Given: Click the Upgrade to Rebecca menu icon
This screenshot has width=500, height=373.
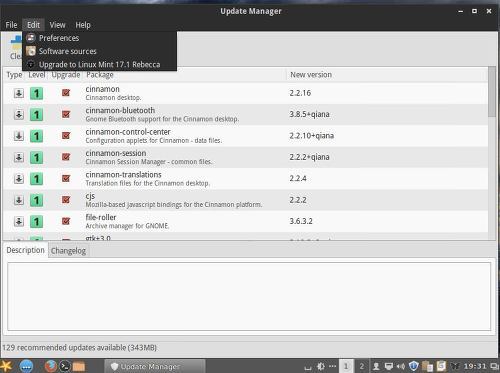Looking at the screenshot, I should pyautogui.click(x=31, y=64).
